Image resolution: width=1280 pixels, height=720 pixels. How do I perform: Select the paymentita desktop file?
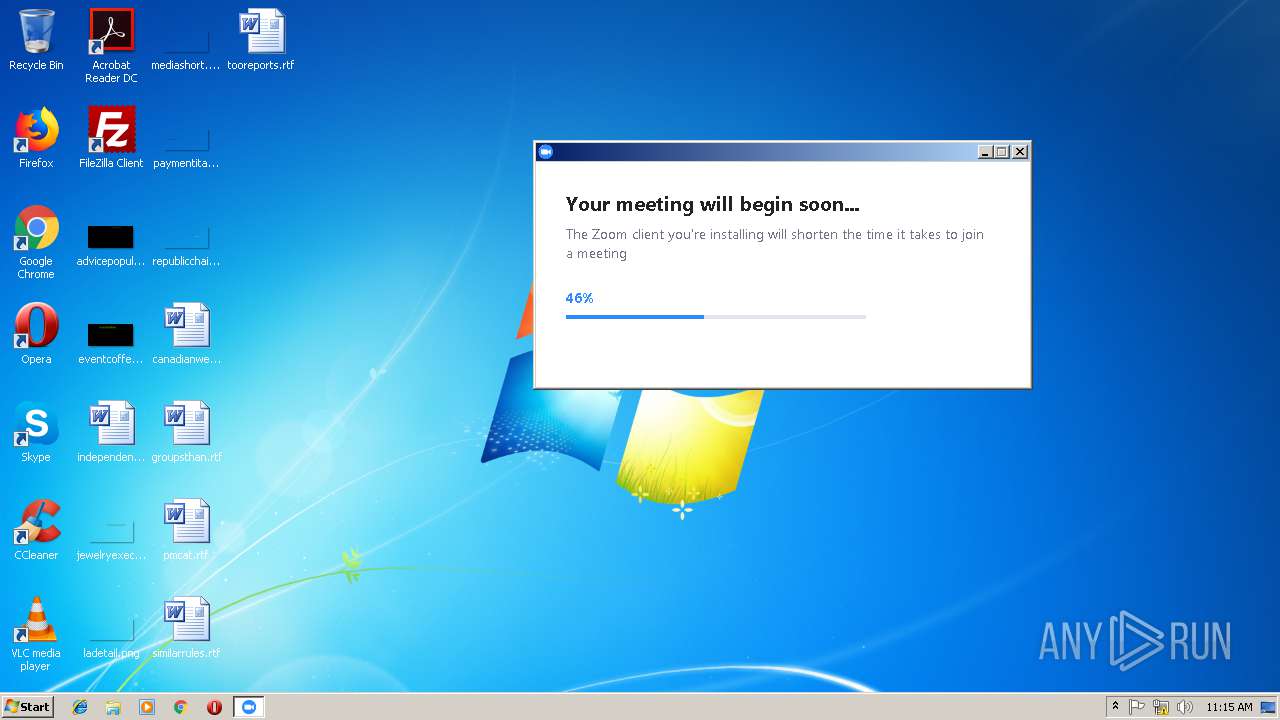(x=185, y=138)
